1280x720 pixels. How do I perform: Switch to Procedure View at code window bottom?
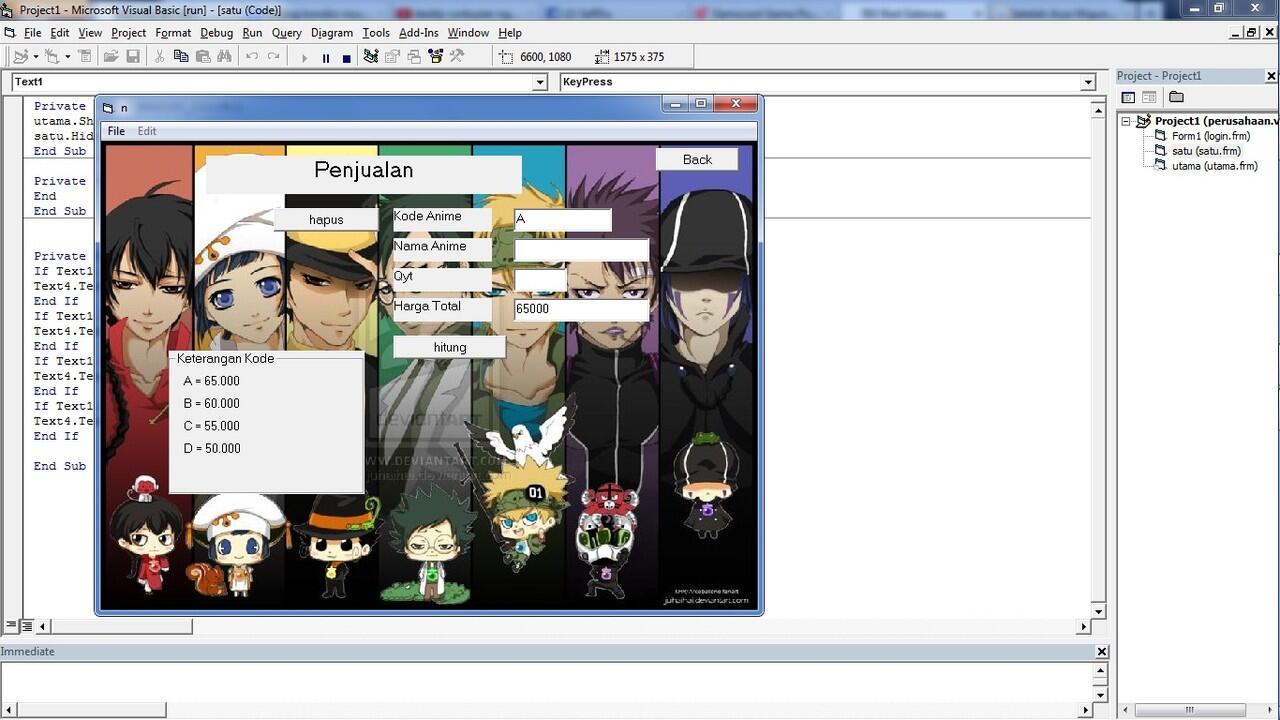coord(11,627)
